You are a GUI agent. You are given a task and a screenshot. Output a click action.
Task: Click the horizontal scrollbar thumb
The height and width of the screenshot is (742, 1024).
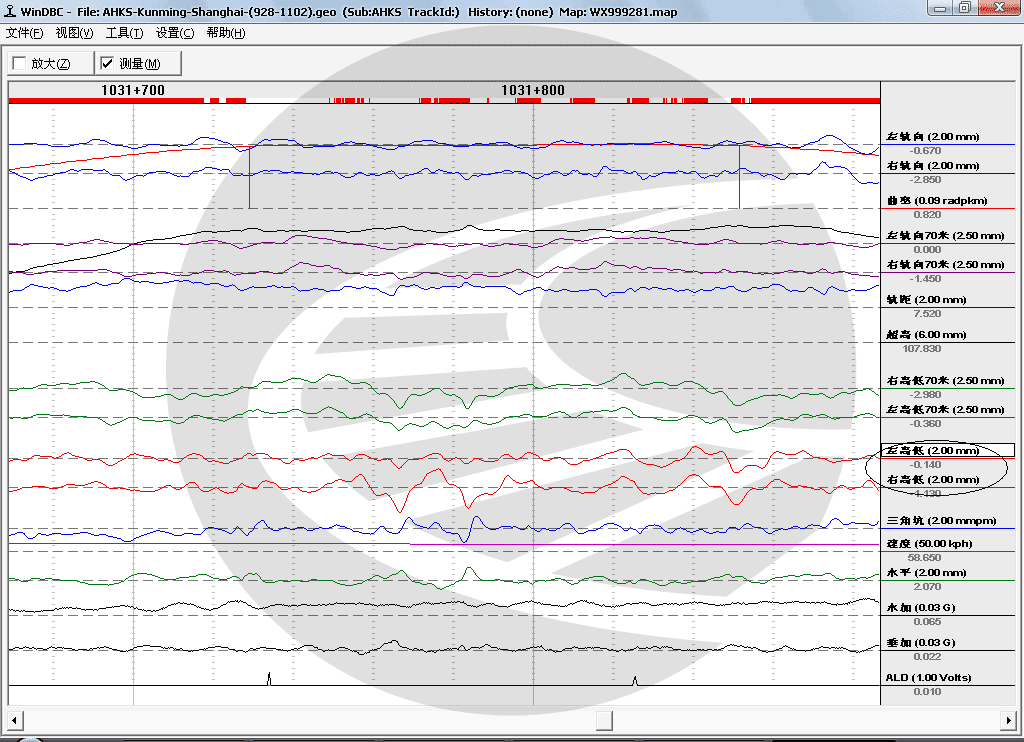(604, 720)
